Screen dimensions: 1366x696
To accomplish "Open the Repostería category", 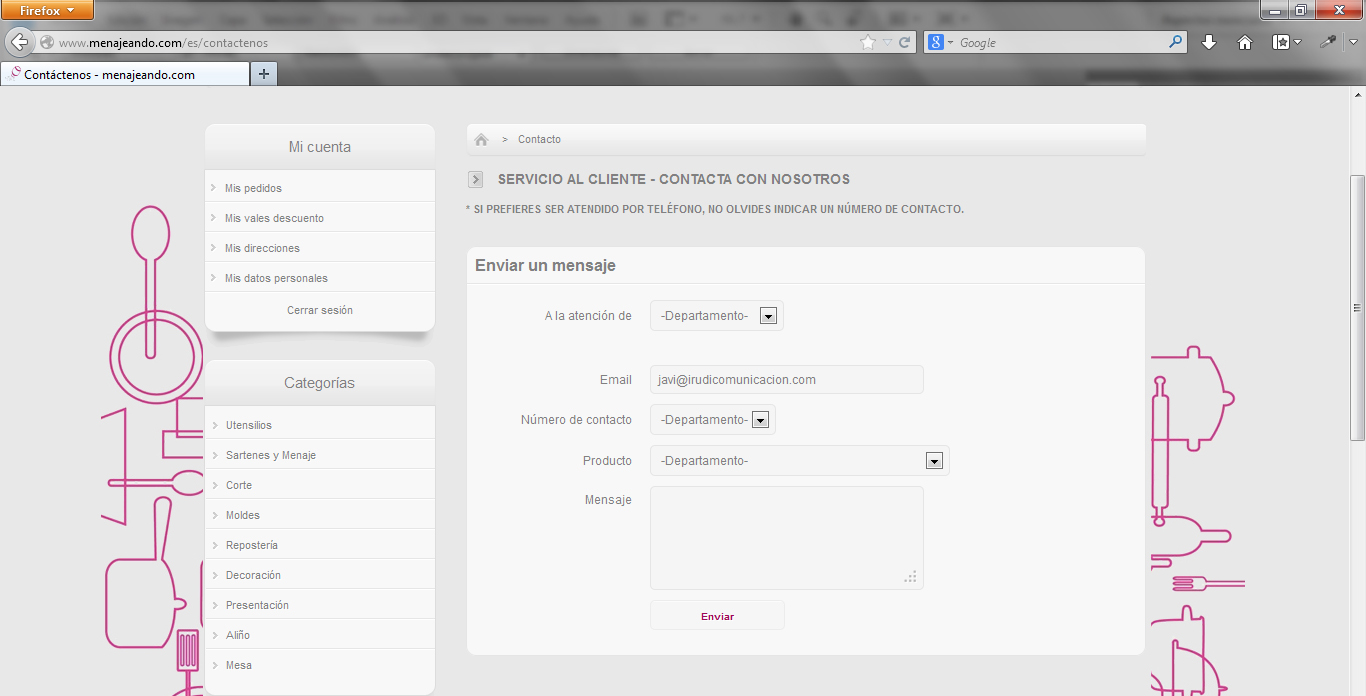I will click(252, 545).
